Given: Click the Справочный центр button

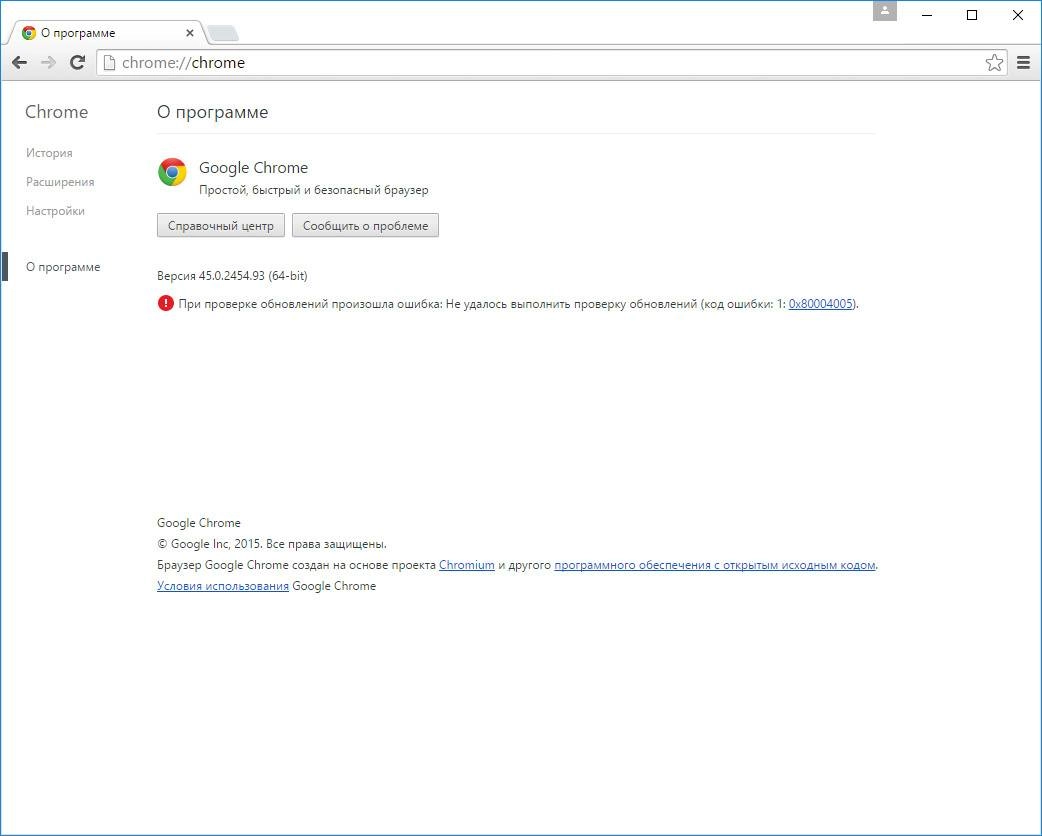Looking at the screenshot, I should point(221,225).
